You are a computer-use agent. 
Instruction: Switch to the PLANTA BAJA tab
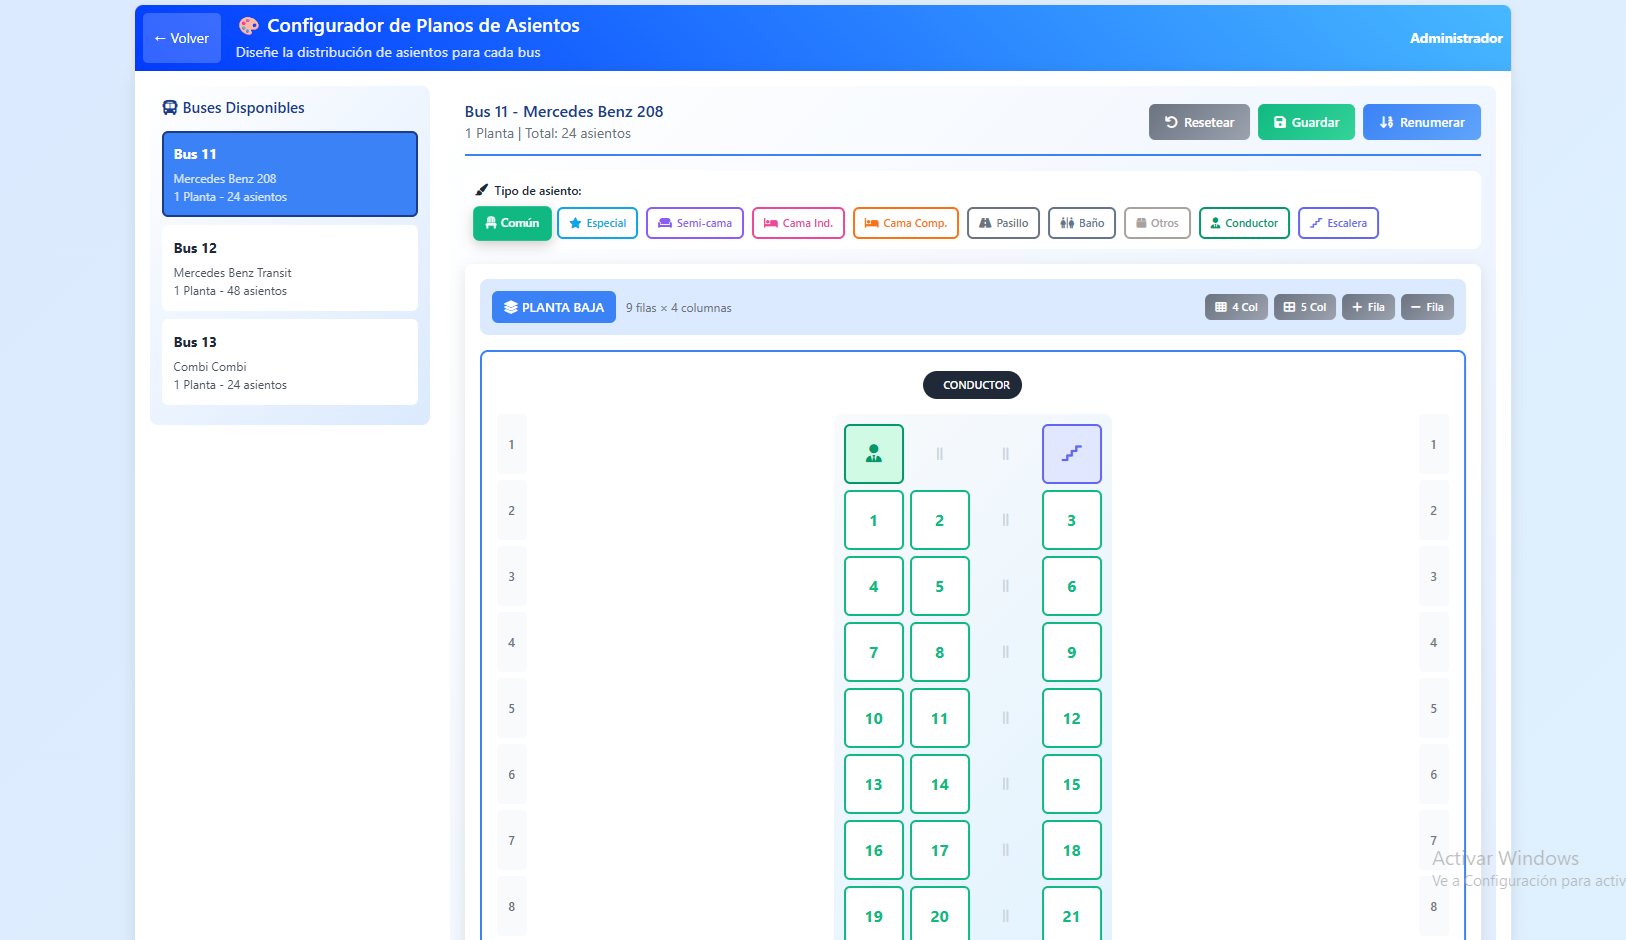[553, 307]
